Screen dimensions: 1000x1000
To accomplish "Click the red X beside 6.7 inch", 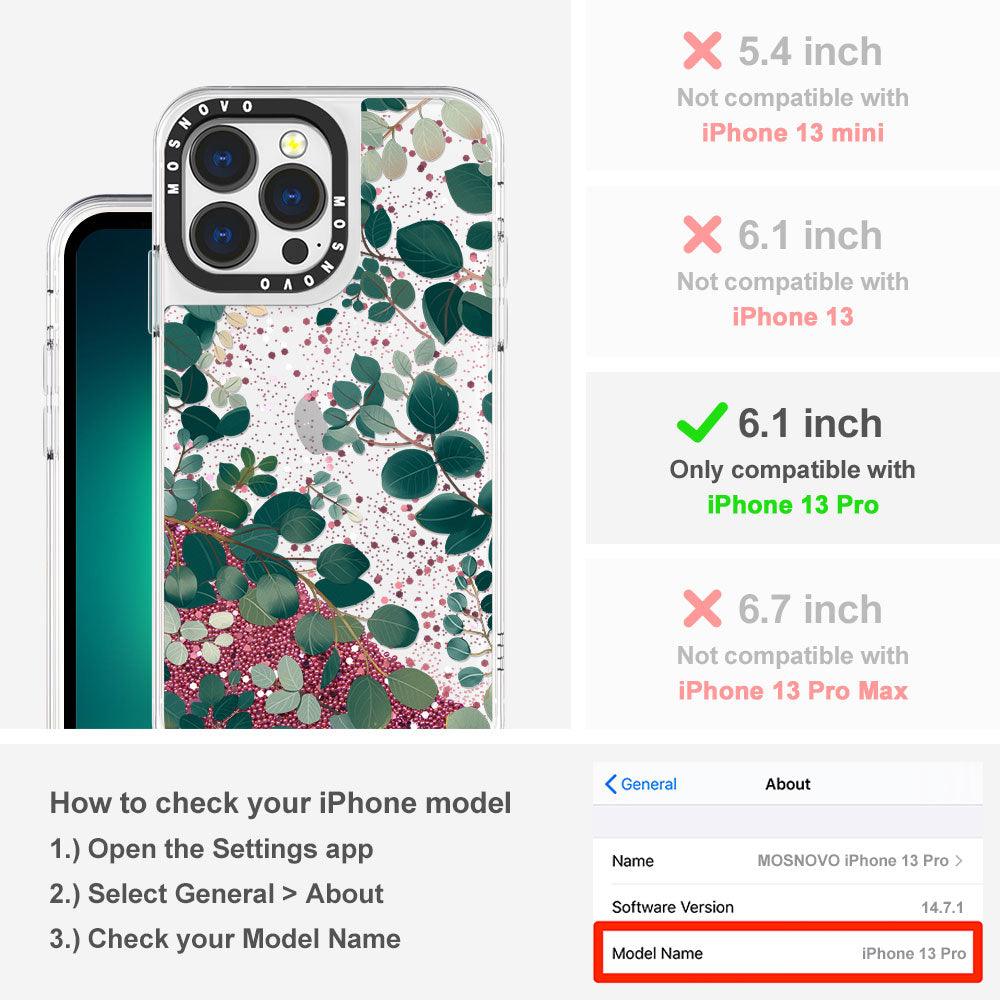I will 702,608.
